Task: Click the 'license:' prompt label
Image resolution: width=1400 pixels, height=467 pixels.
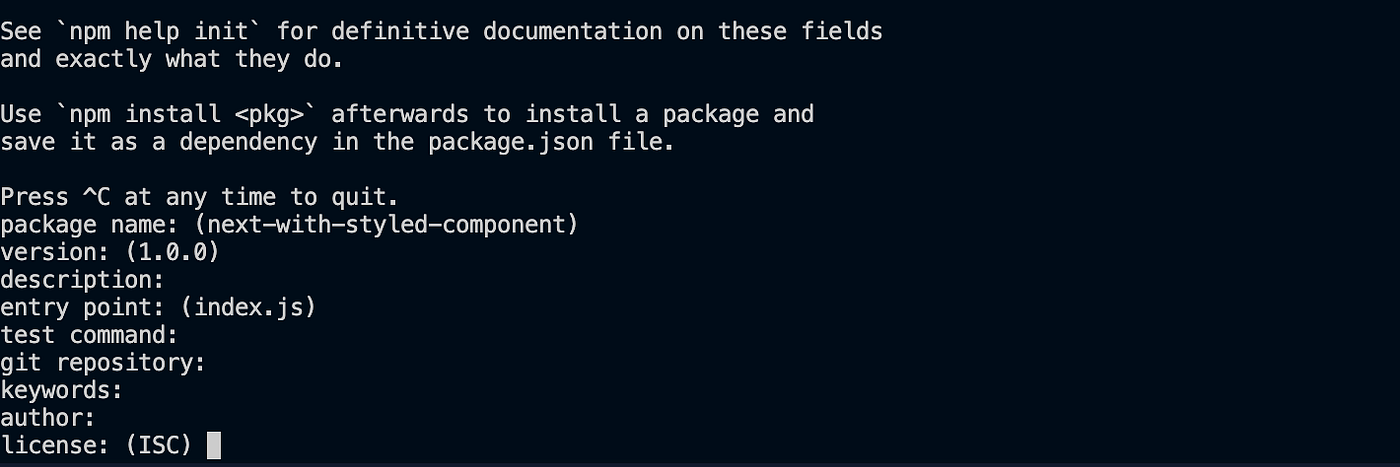Action: 55,444
